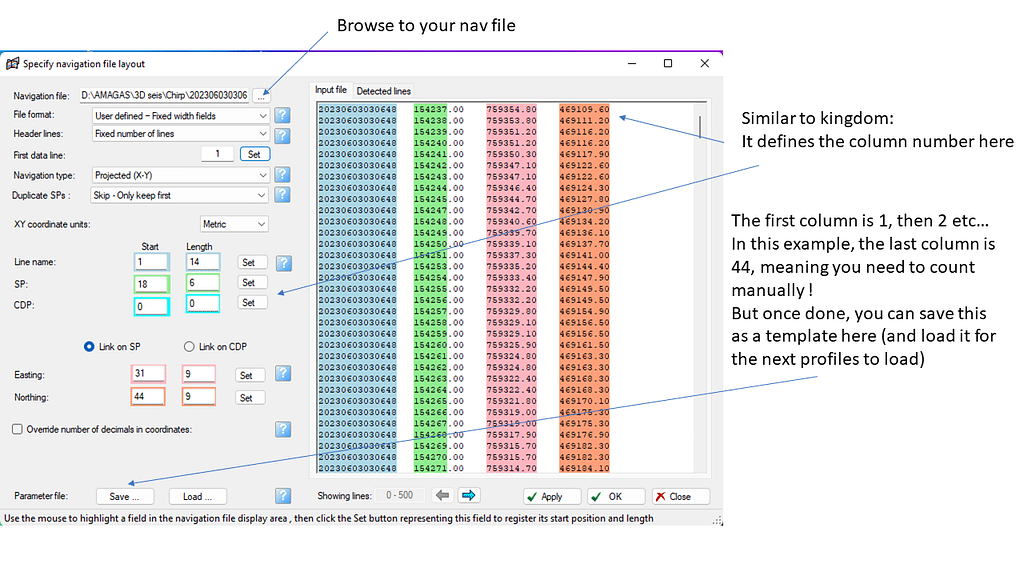The width and height of the screenshot is (1024, 576).
Task: Select the Link on CDP radio button
Action: [189, 347]
